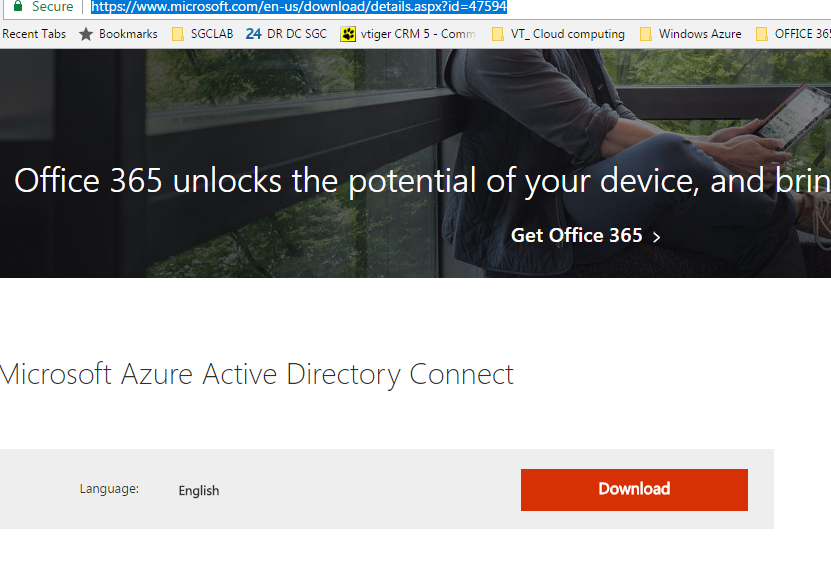
Task: Click the Language label
Action: pos(109,489)
